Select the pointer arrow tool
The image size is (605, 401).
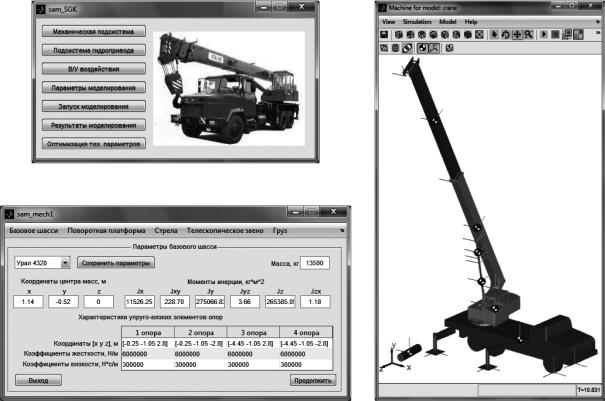pos(494,34)
